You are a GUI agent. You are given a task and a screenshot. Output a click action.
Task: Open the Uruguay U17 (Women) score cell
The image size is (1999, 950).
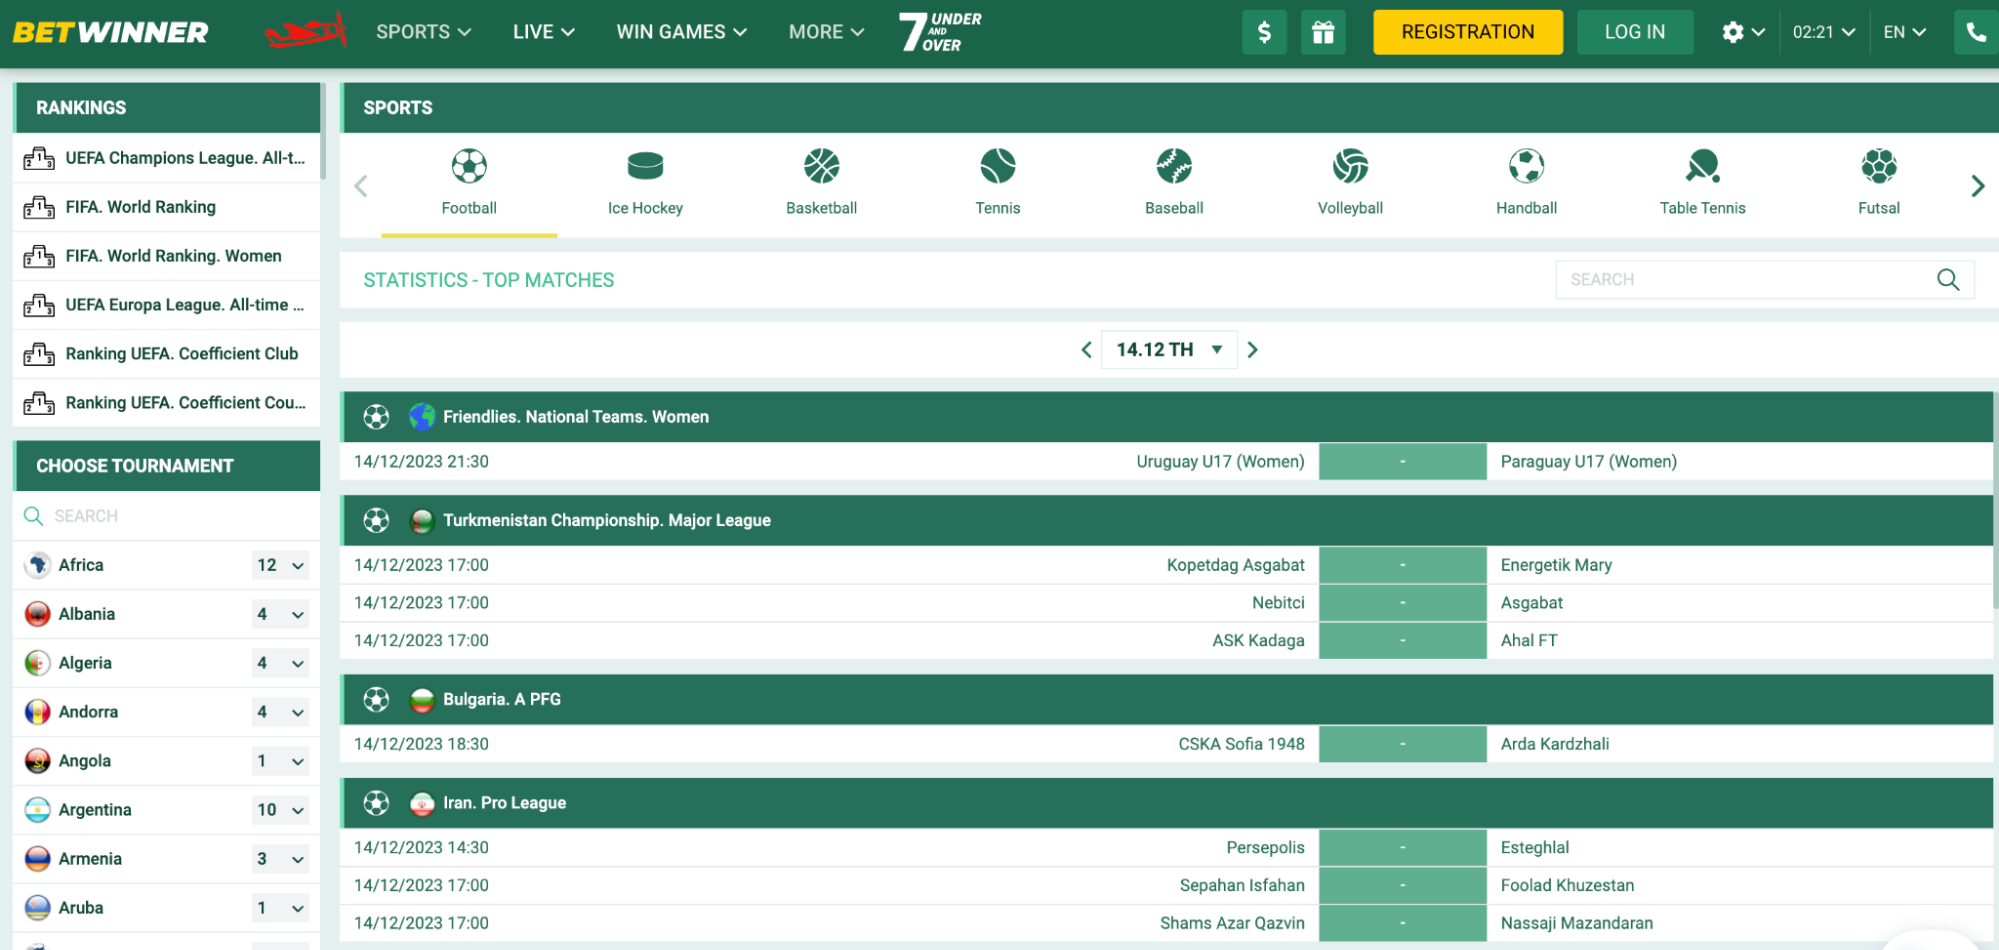[x=1402, y=462]
